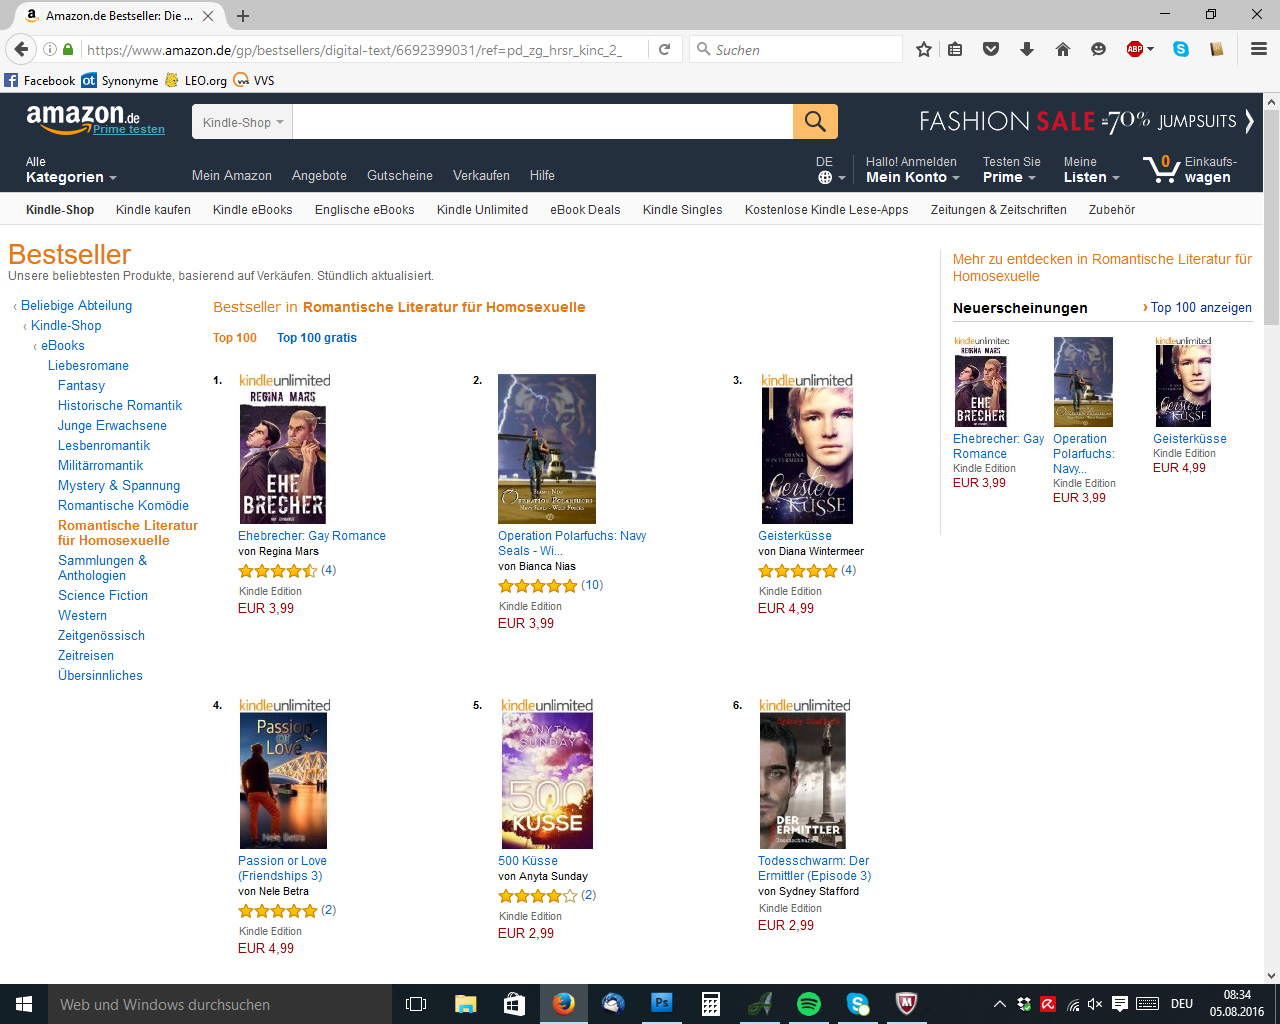Viewport: 1280px width, 1024px height.
Task: Expand the Kindle-Shop search category dropdown
Action: tap(243, 122)
